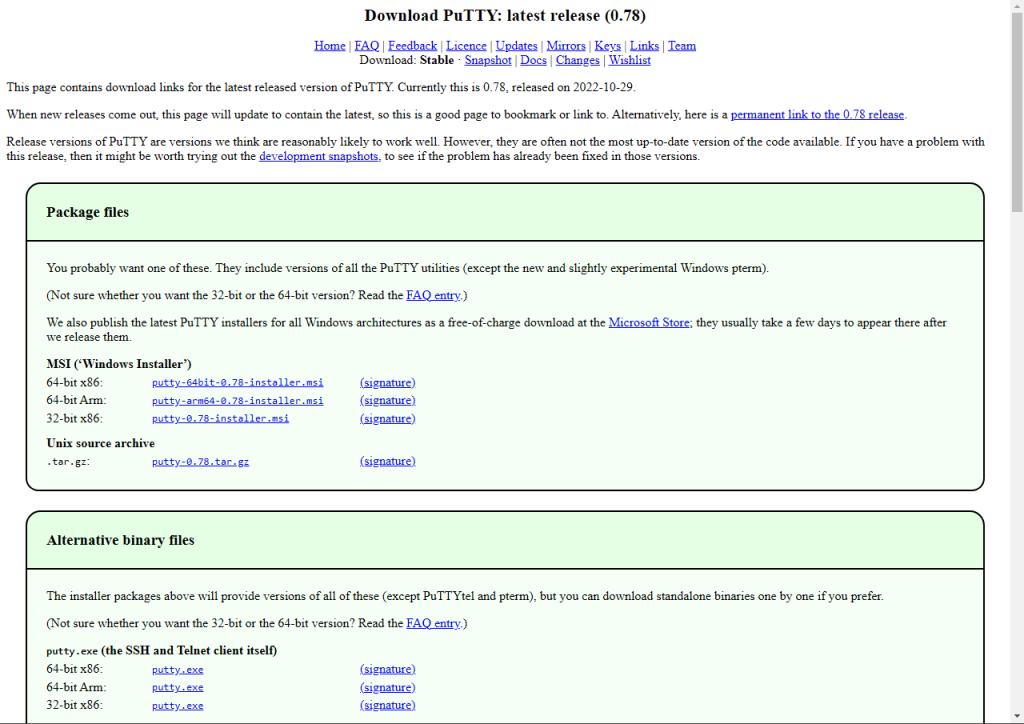Click the 'Download PuTTY: latest release (0.78)' heading
The width and height of the screenshot is (1024, 724).
coord(505,16)
